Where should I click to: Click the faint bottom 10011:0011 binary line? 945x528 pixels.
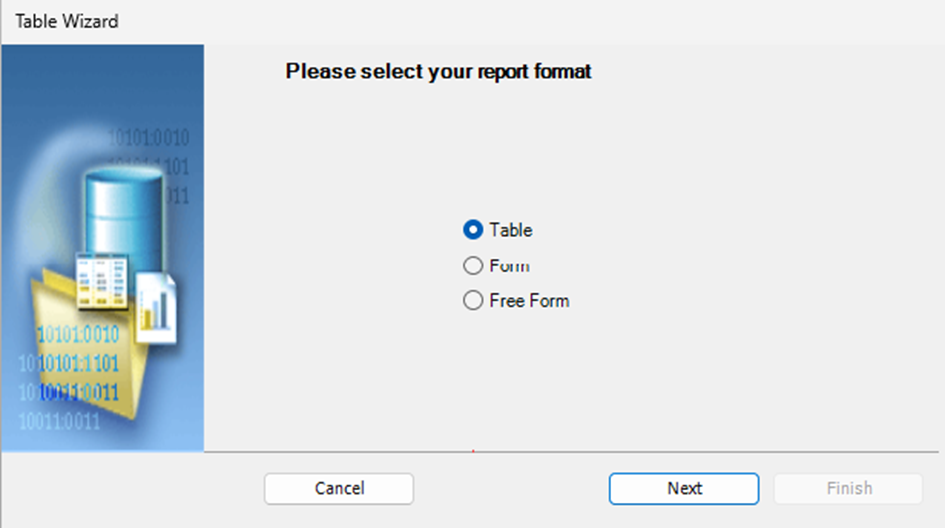pos(59,421)
